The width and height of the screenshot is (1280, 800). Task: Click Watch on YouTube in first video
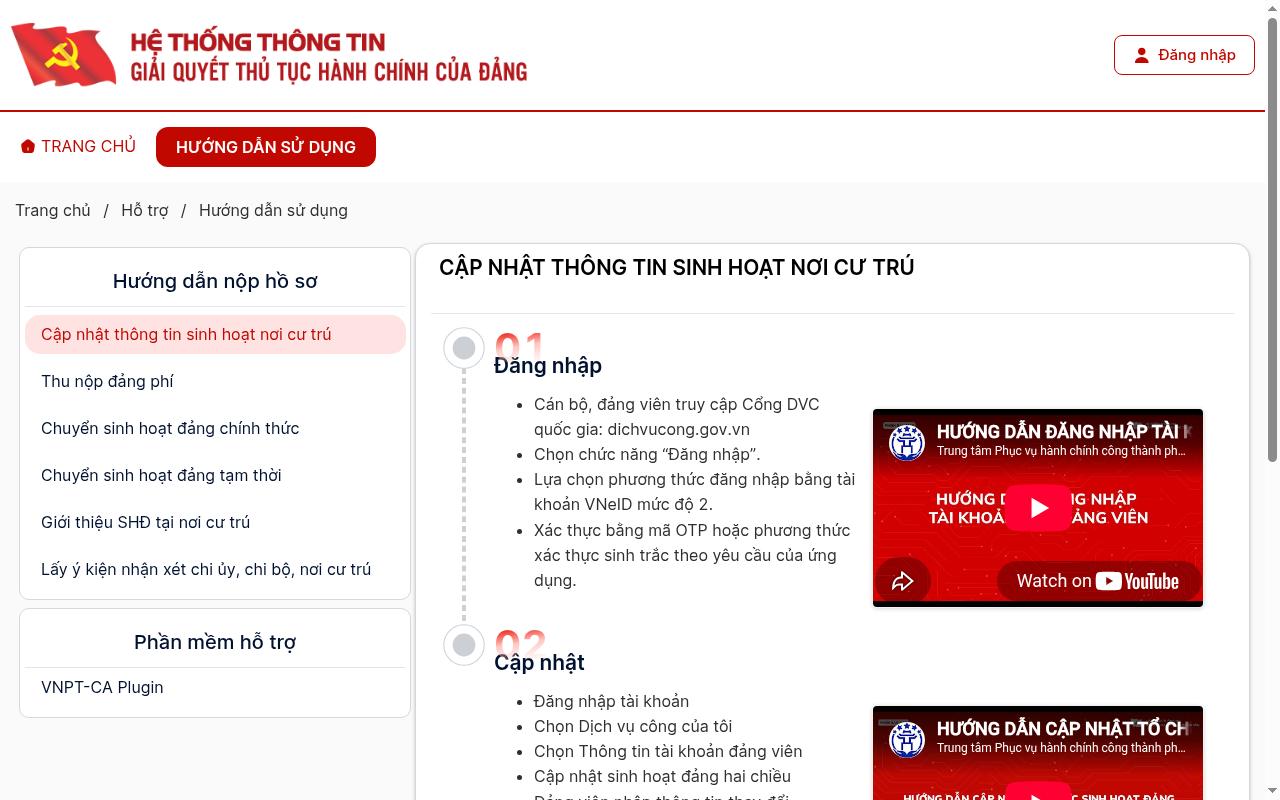tap(1098, 581)
